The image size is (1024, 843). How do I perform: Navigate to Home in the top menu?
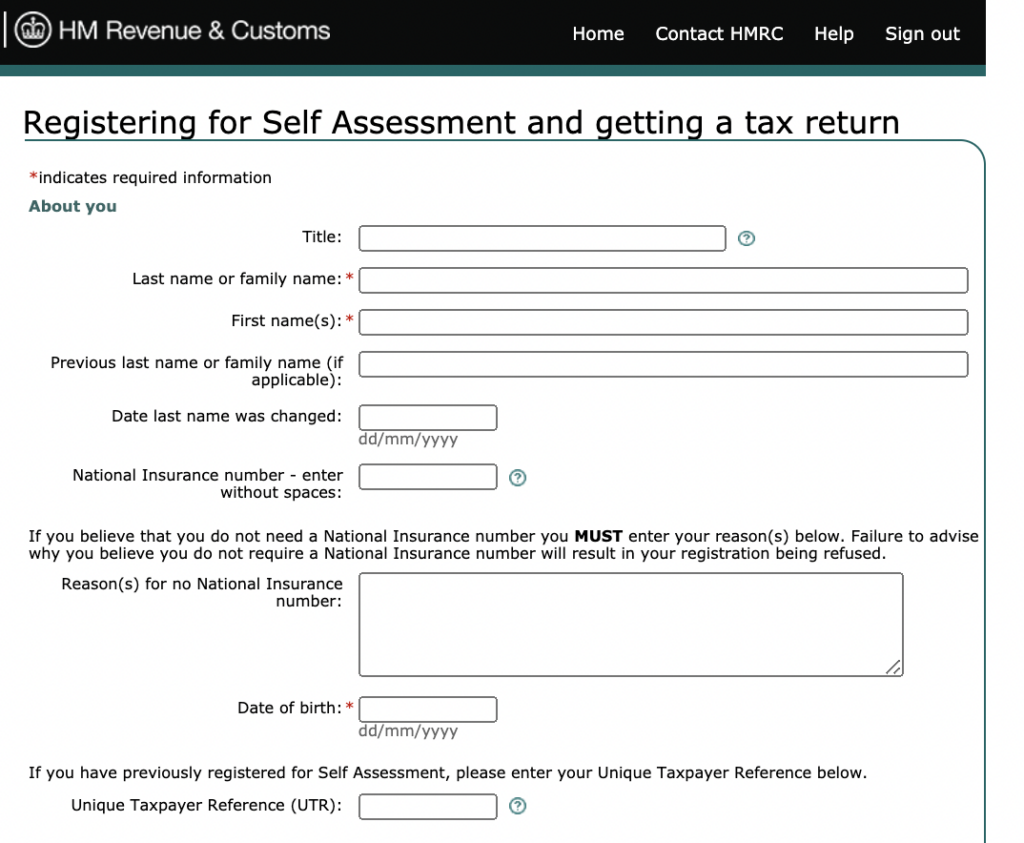coord(597,33)
